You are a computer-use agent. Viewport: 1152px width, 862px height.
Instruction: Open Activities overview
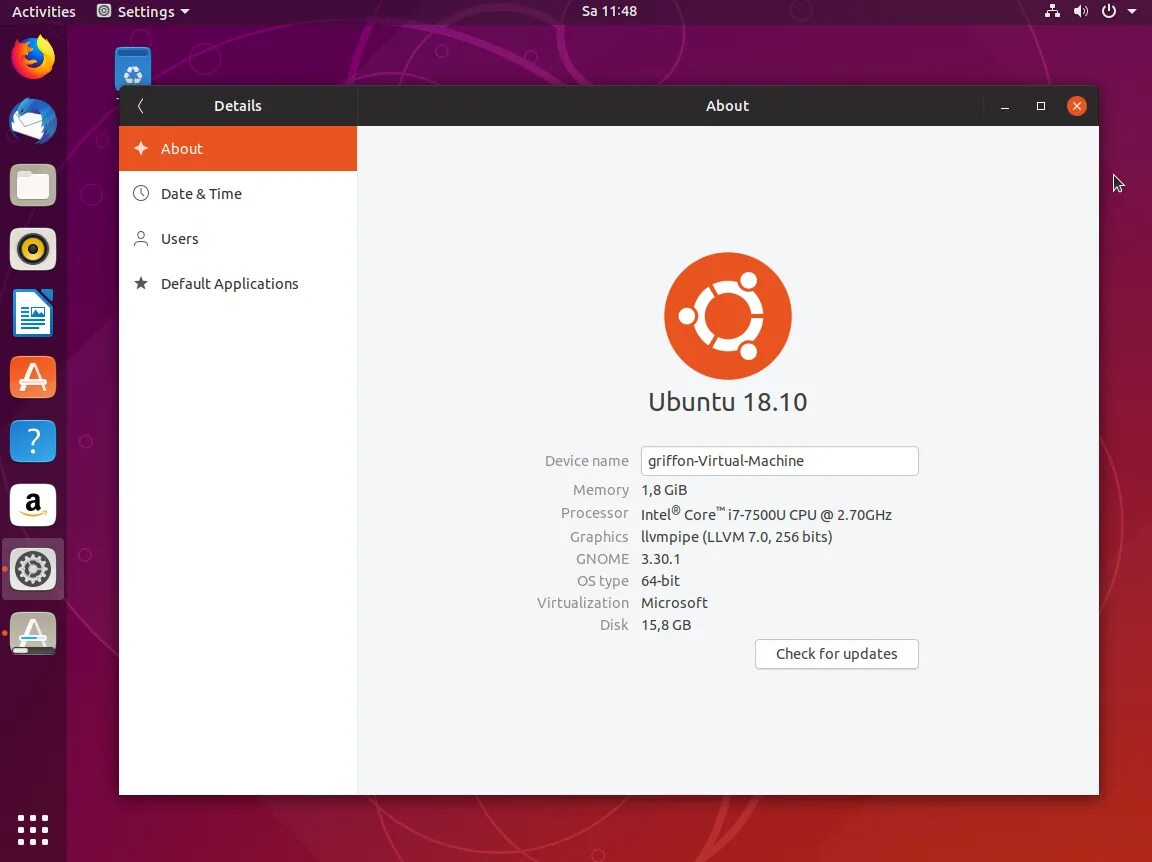pyautogui.click(x=43, y=11)
